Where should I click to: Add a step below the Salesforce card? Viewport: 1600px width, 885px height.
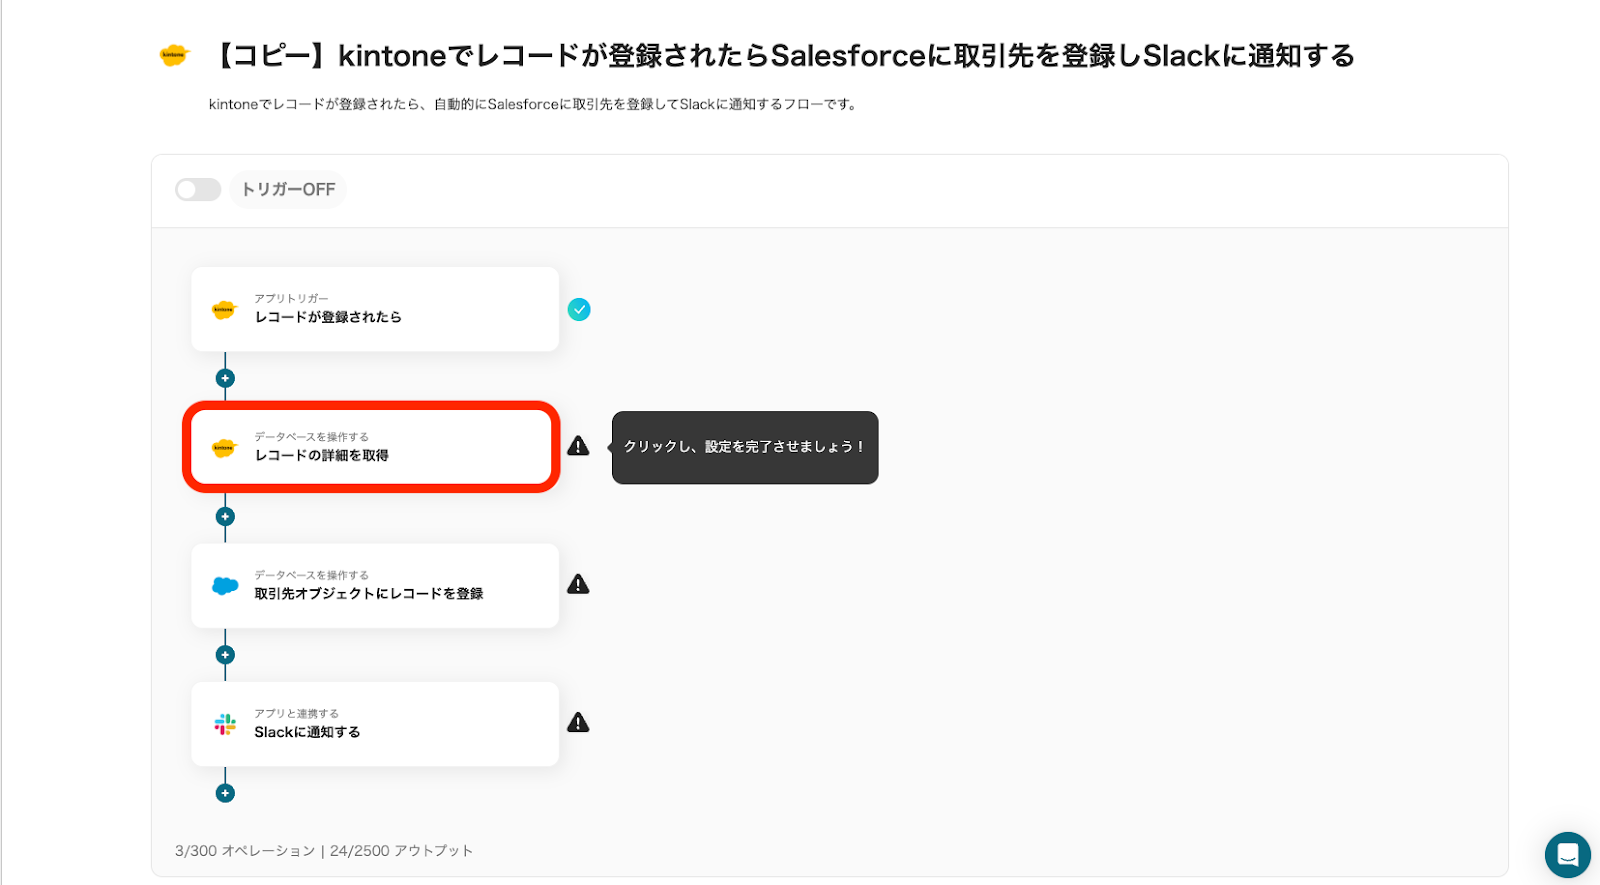click(x=225, y=655)
